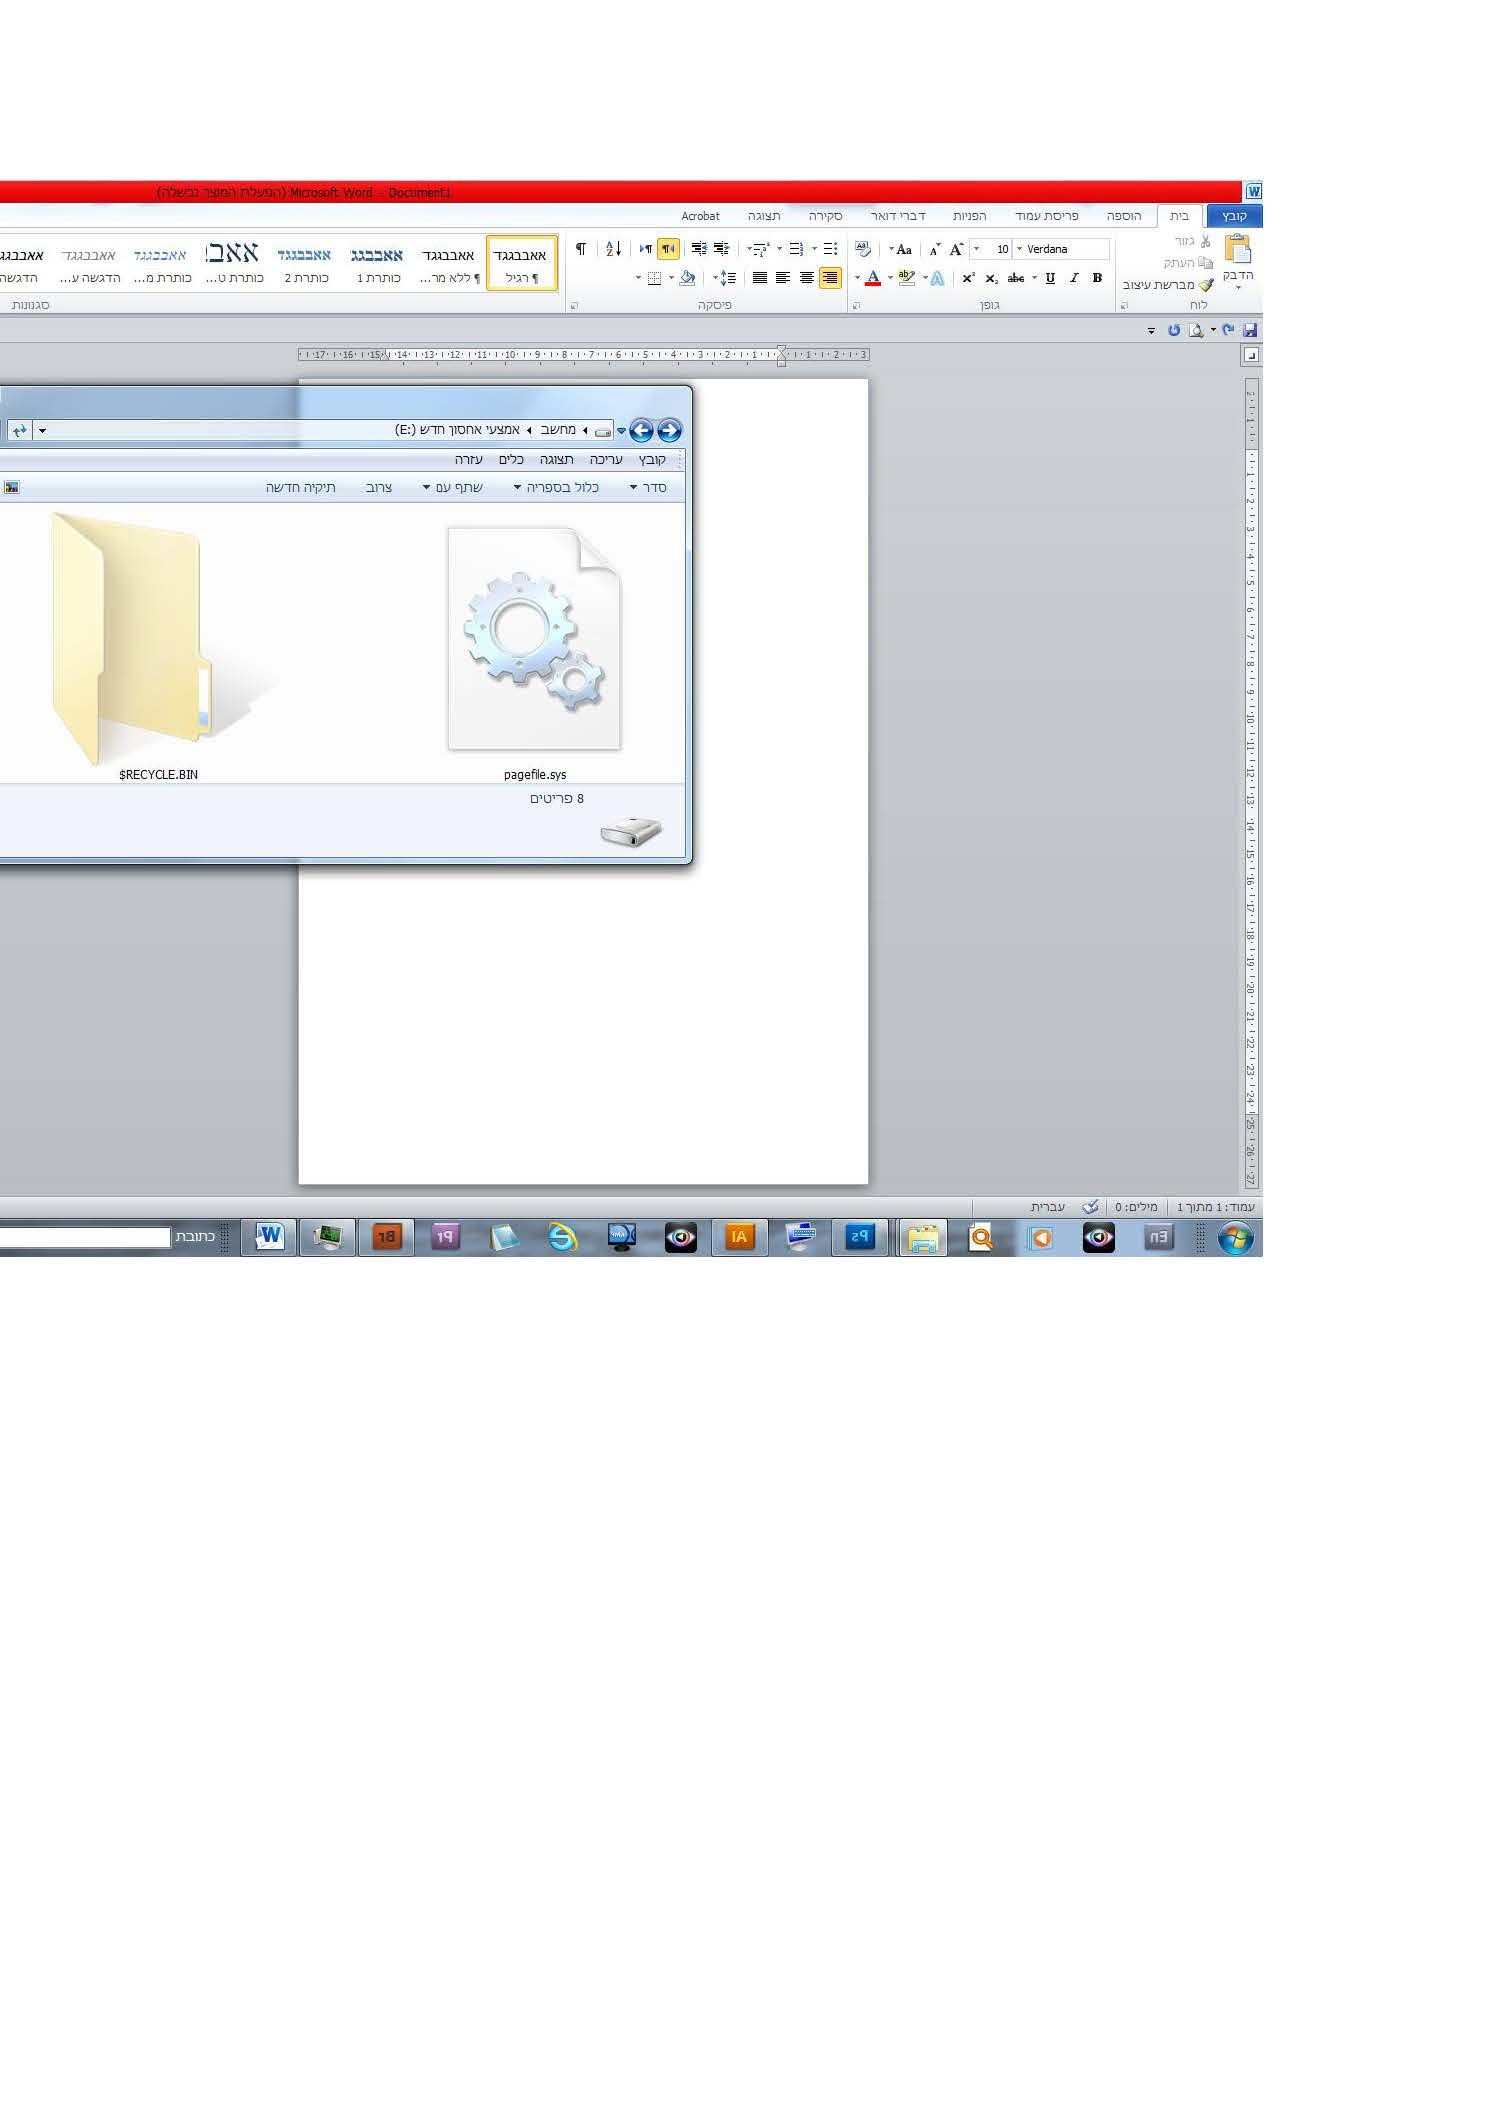Viewport: 1489px width, 2105px height.
Task: Toggle the strikethrough abc icon
Action: coord(1016,278)
